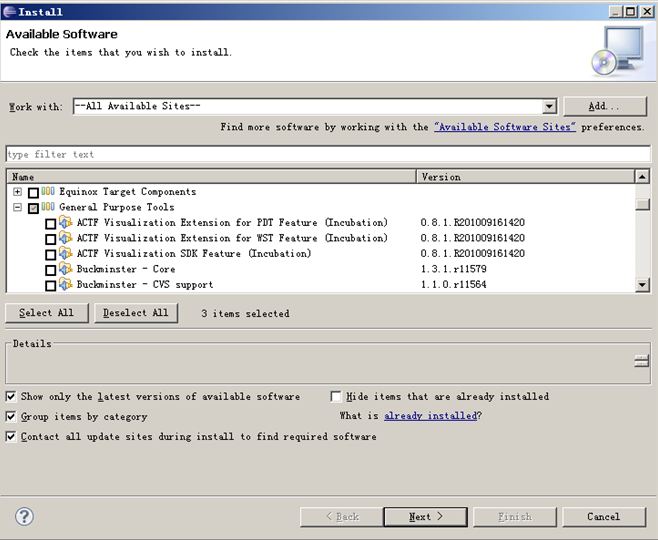
Task: Click the Buckminster - Core feature icon
Action: [x=65, y=269]
